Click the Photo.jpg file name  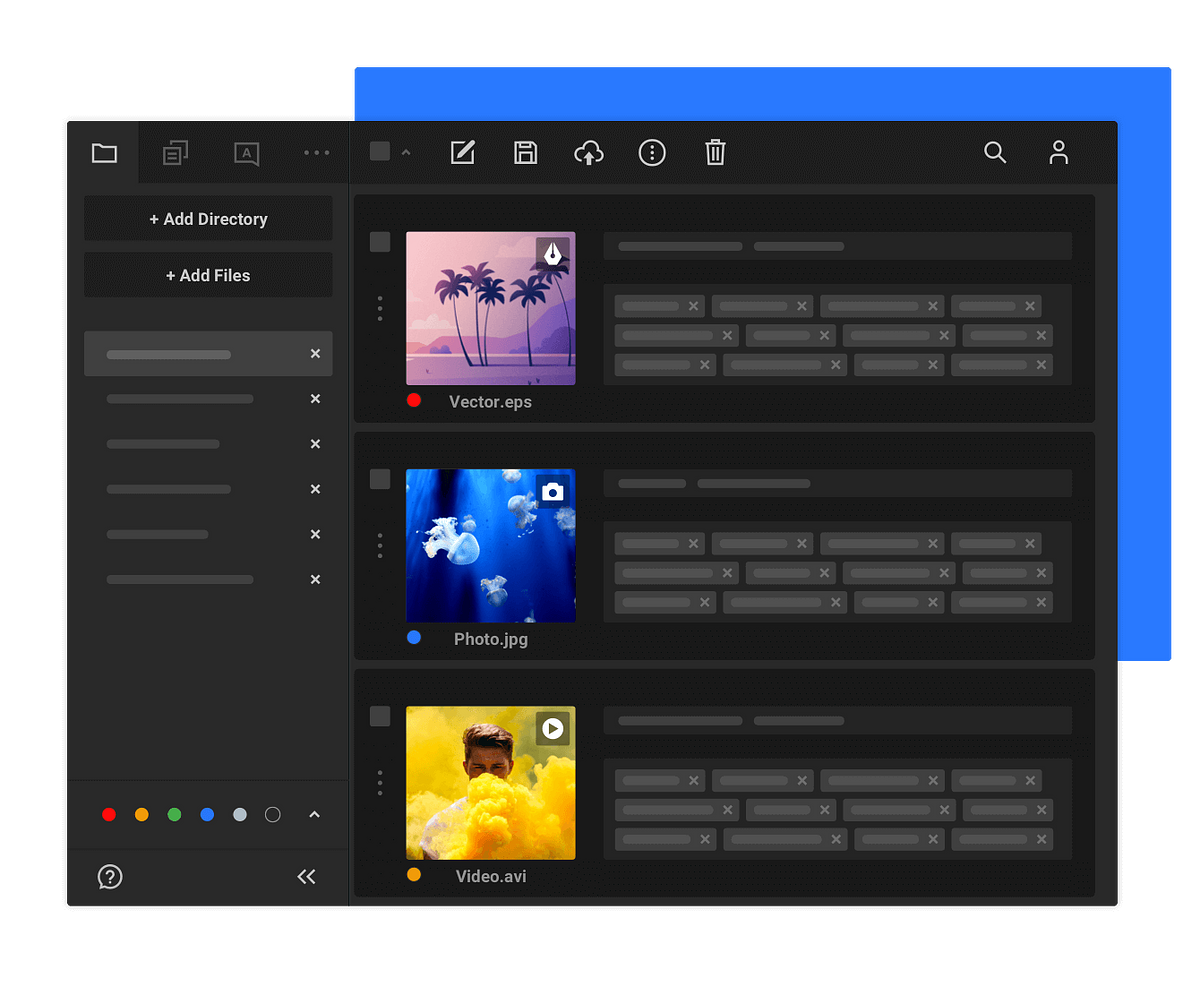[490, 639]
